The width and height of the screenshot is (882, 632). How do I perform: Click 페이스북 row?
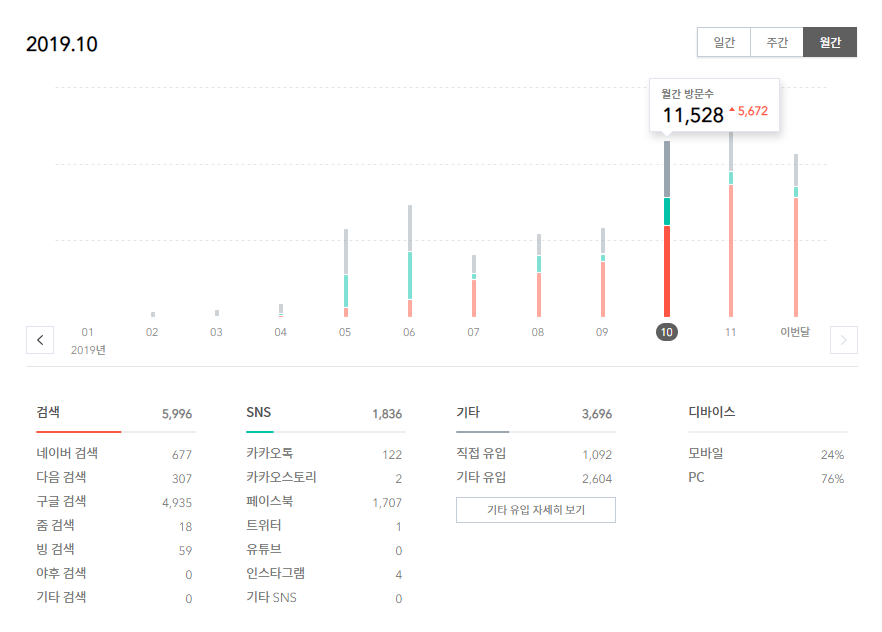[x=325, y=502]
